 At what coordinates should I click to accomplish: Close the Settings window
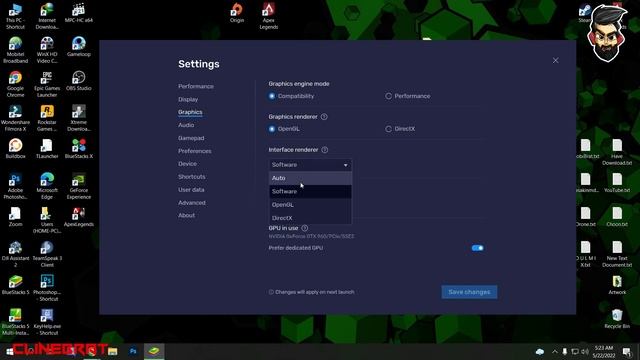click(556, 60)
